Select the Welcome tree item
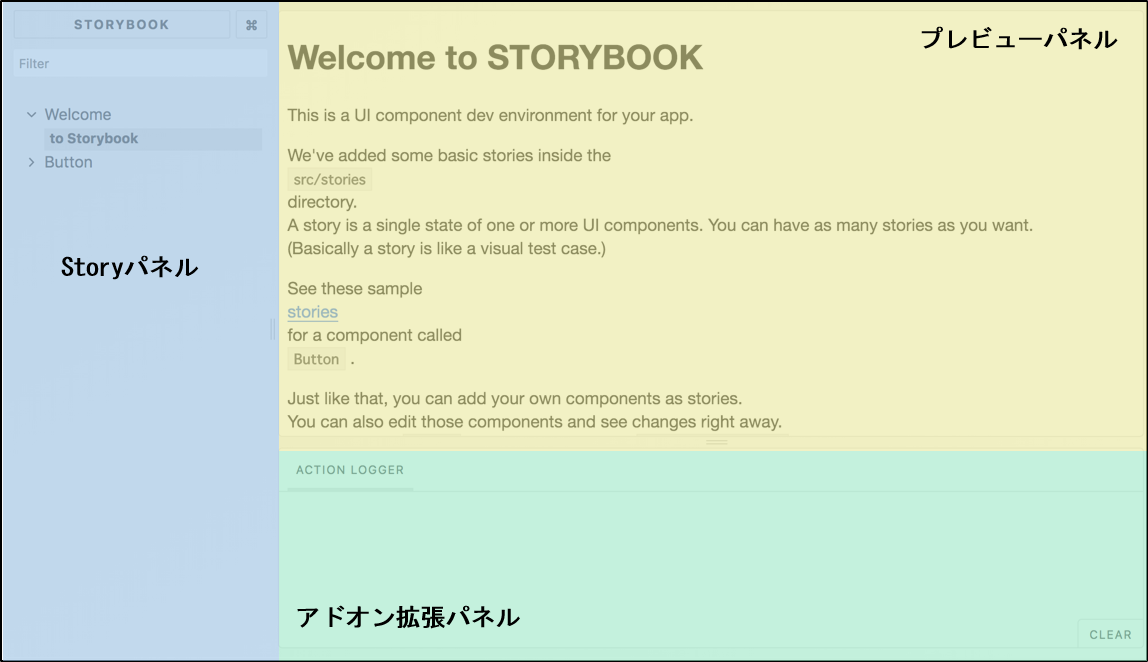Screen dimensions: 1148x662 [79, 114]
